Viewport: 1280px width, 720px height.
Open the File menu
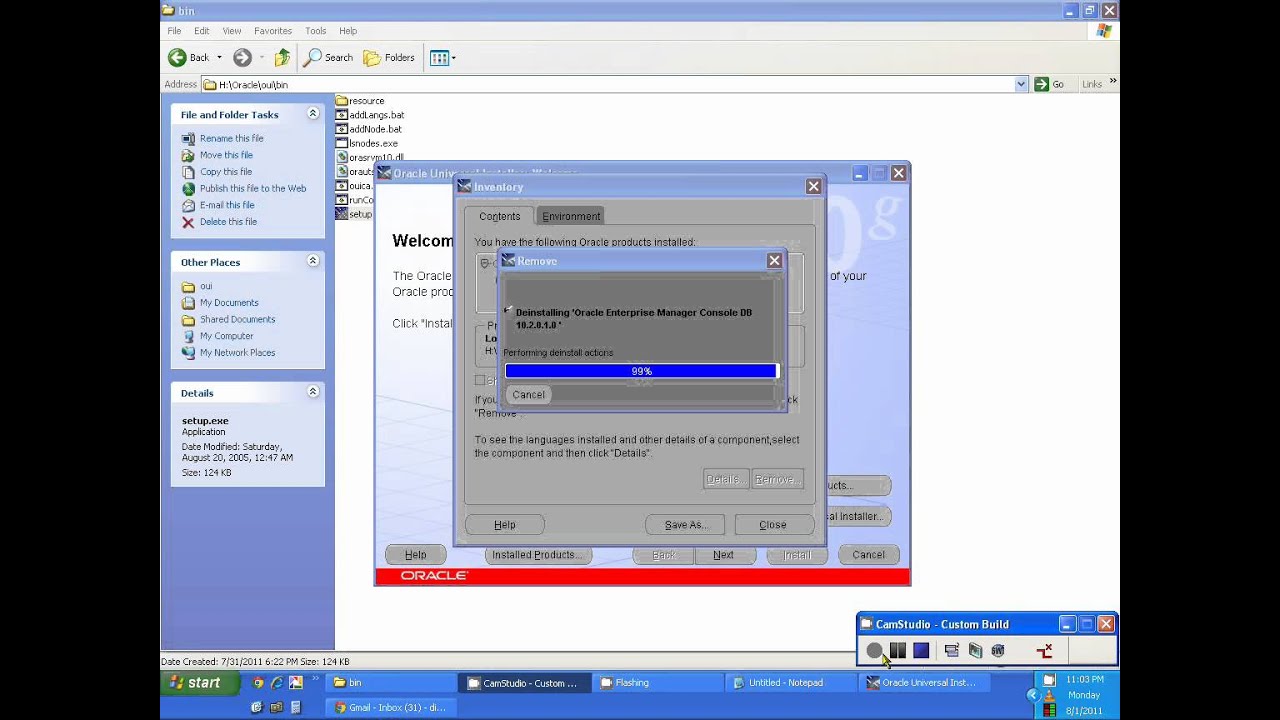click(x=174, y=31)
